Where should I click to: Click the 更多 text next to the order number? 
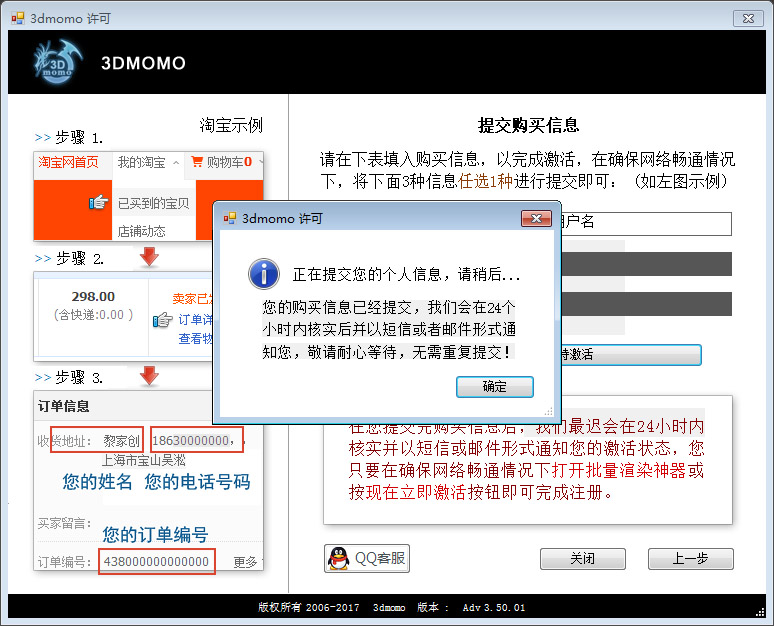(245, 562)
